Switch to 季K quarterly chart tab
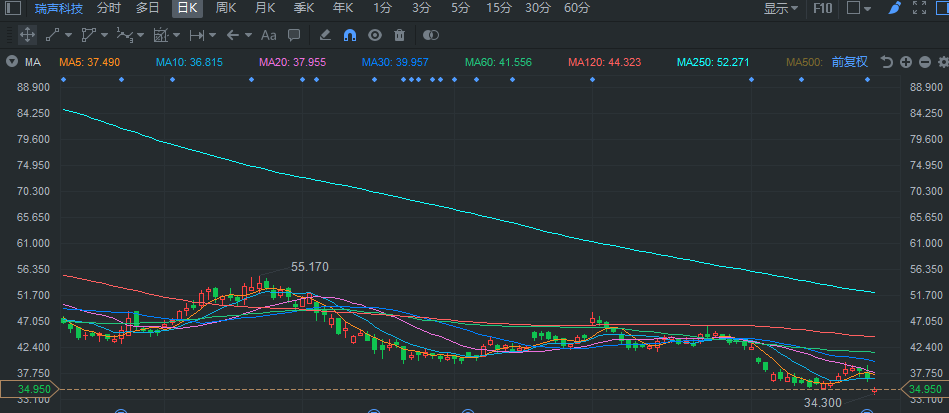 pyautogui.click(x=304, y=8)
